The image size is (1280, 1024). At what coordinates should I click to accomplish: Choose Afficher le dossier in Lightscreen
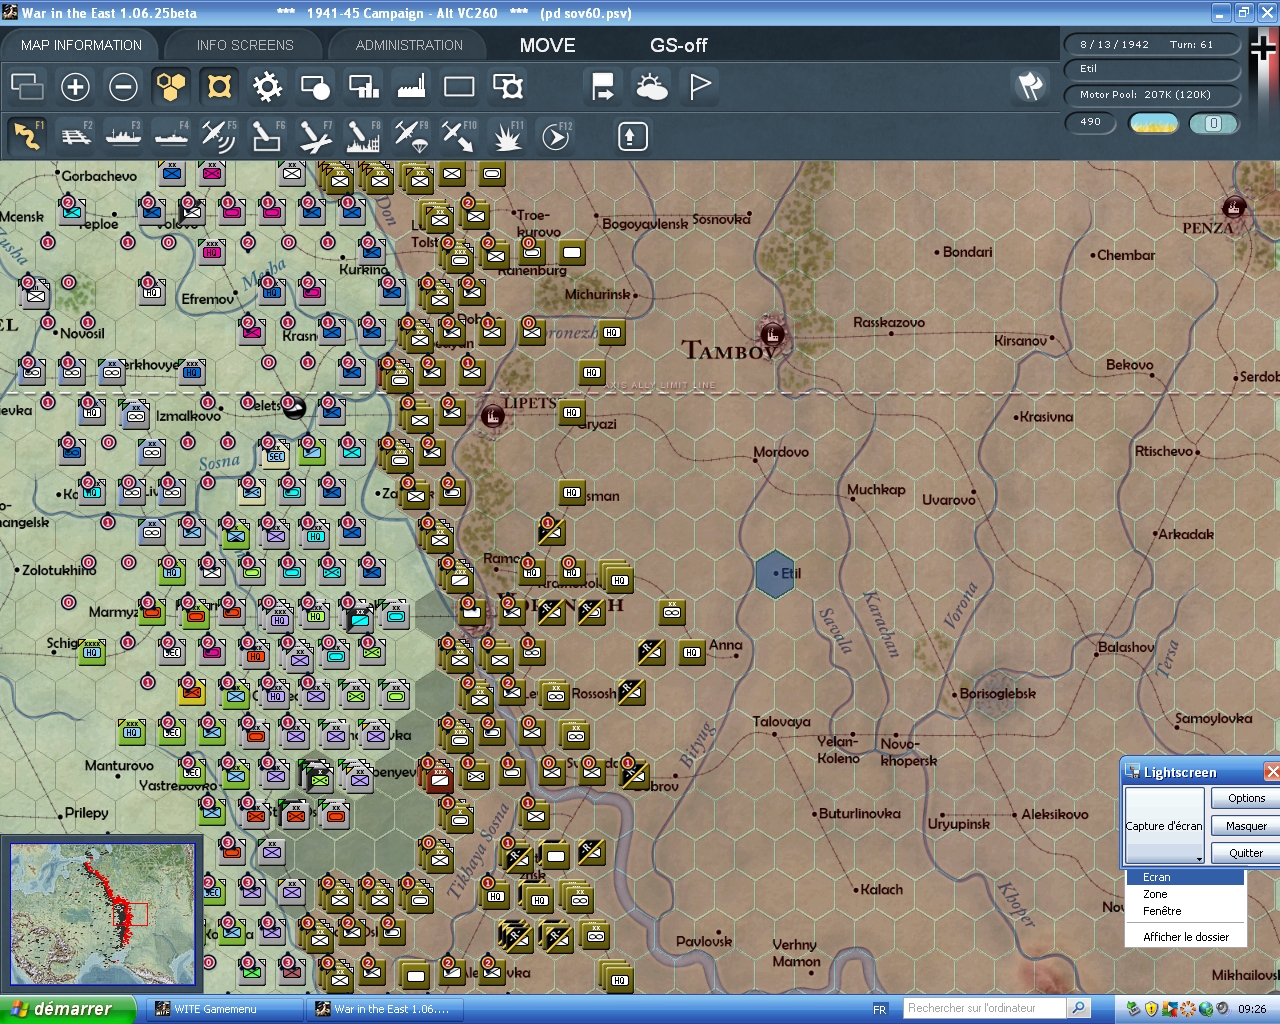click(1185, 937)
